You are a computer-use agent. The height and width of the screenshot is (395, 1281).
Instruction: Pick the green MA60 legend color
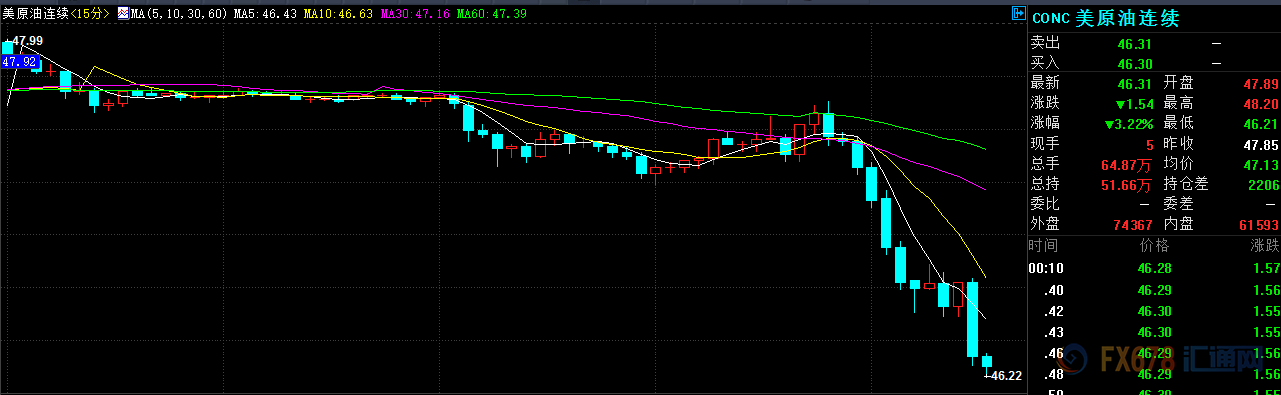tap(492, 15)
